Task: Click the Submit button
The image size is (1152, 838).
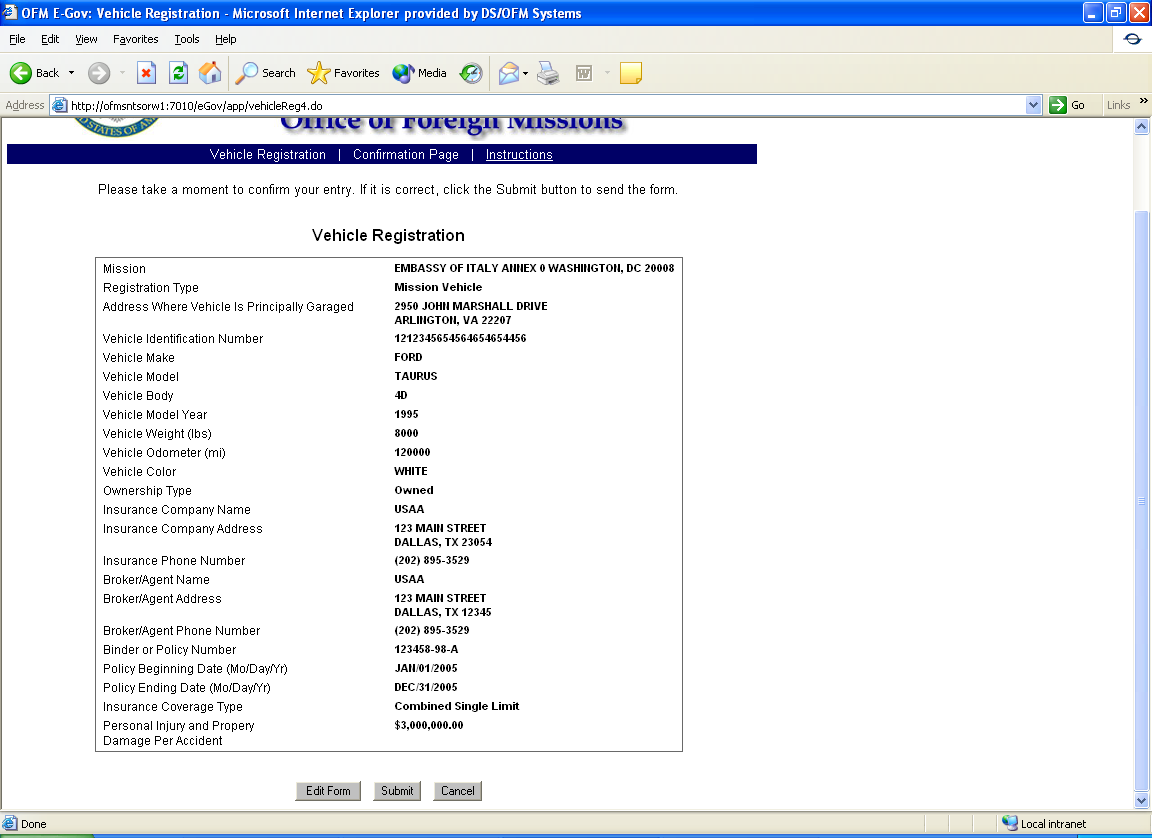Action: [x=397, y=791]
